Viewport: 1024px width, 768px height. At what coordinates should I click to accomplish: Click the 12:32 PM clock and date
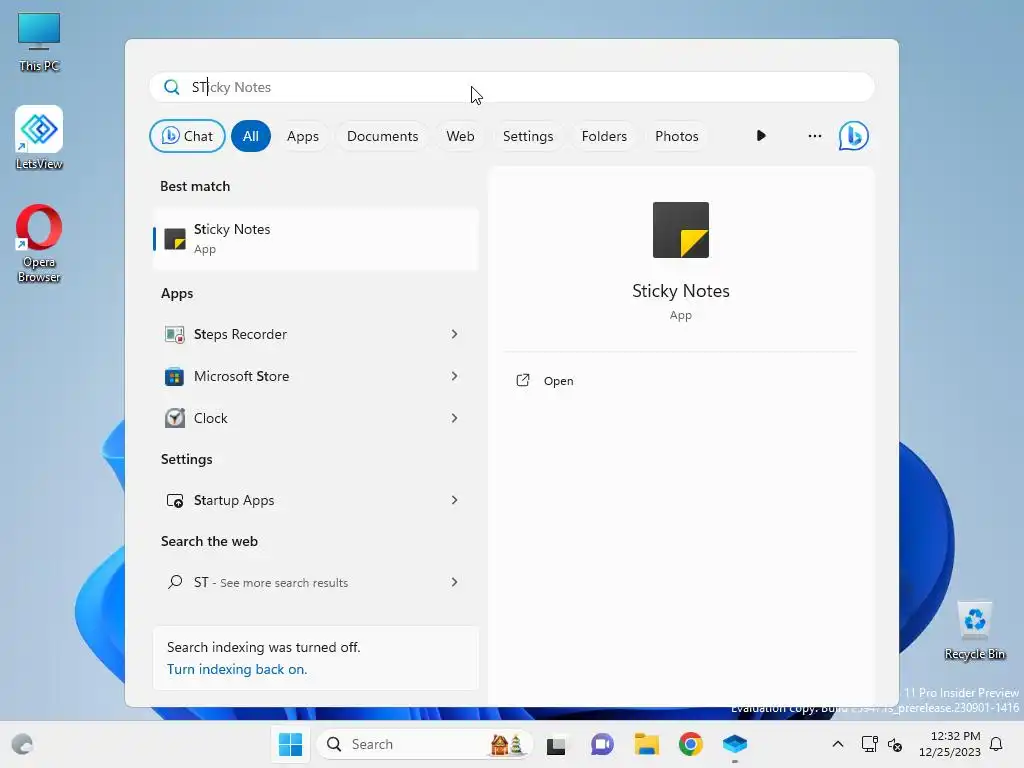point(949,744)
